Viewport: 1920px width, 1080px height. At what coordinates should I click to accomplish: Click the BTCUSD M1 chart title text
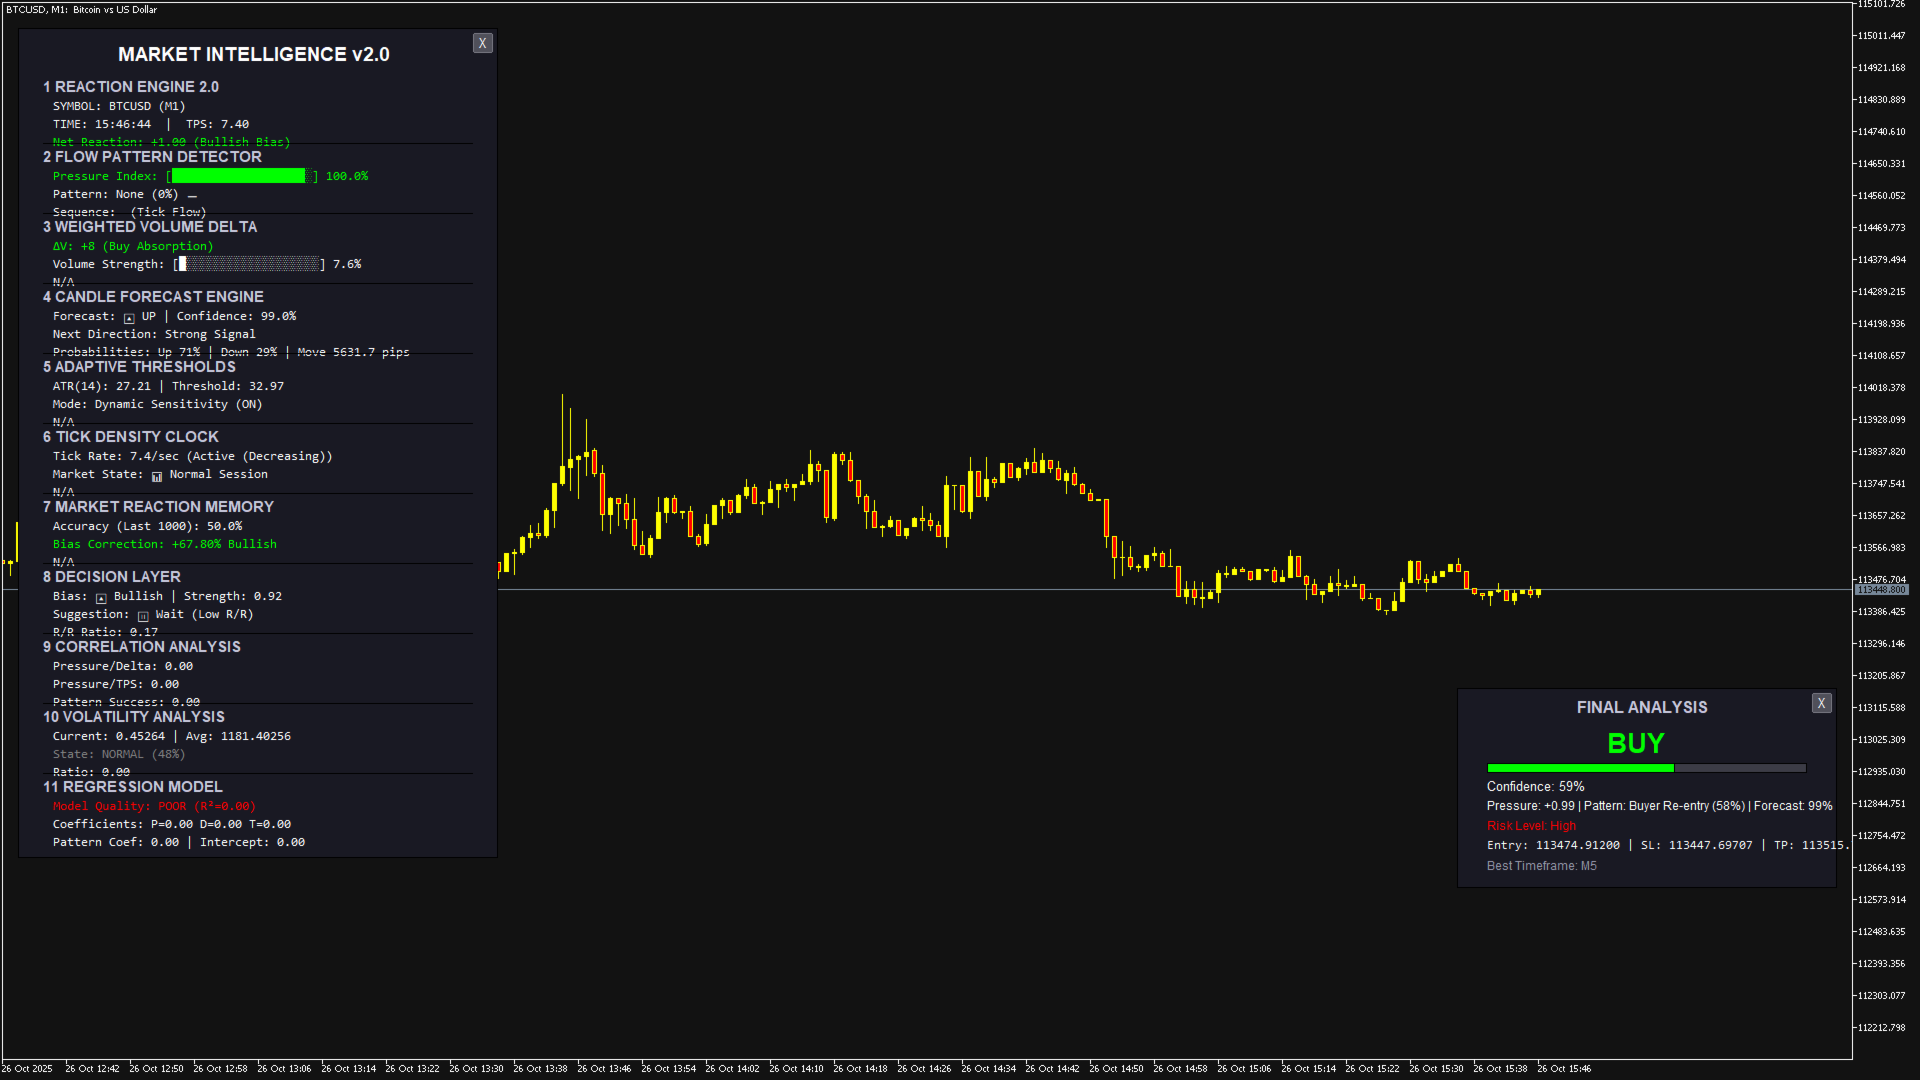tap(82, 9)
